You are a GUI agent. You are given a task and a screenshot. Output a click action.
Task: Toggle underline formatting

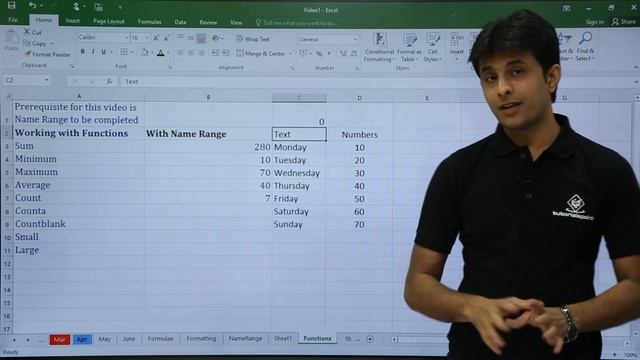104,52
